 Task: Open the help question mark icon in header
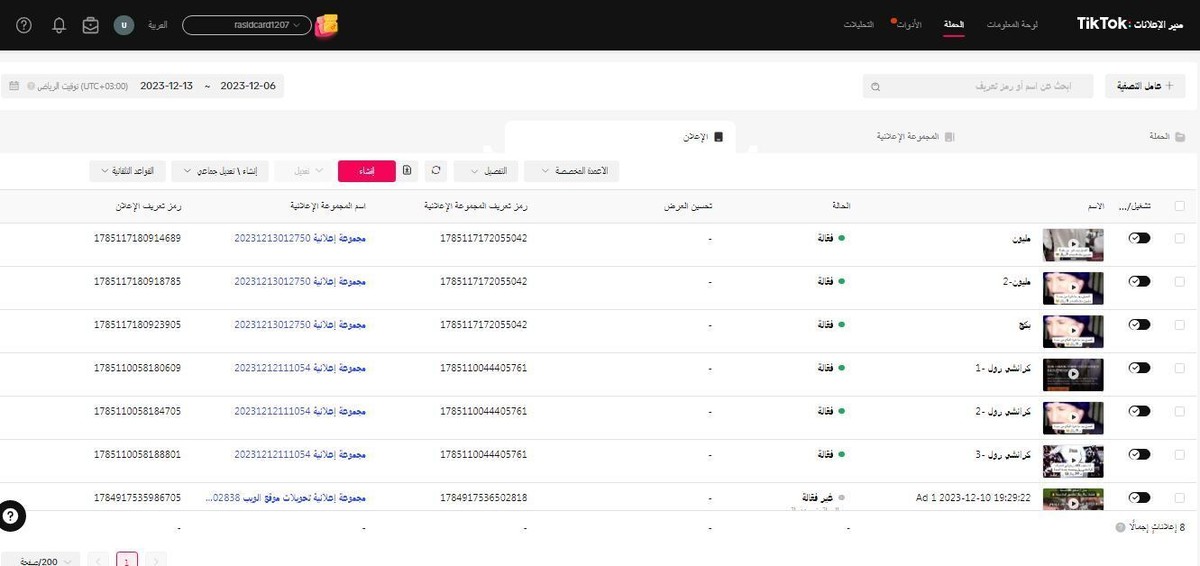(24, 25)
